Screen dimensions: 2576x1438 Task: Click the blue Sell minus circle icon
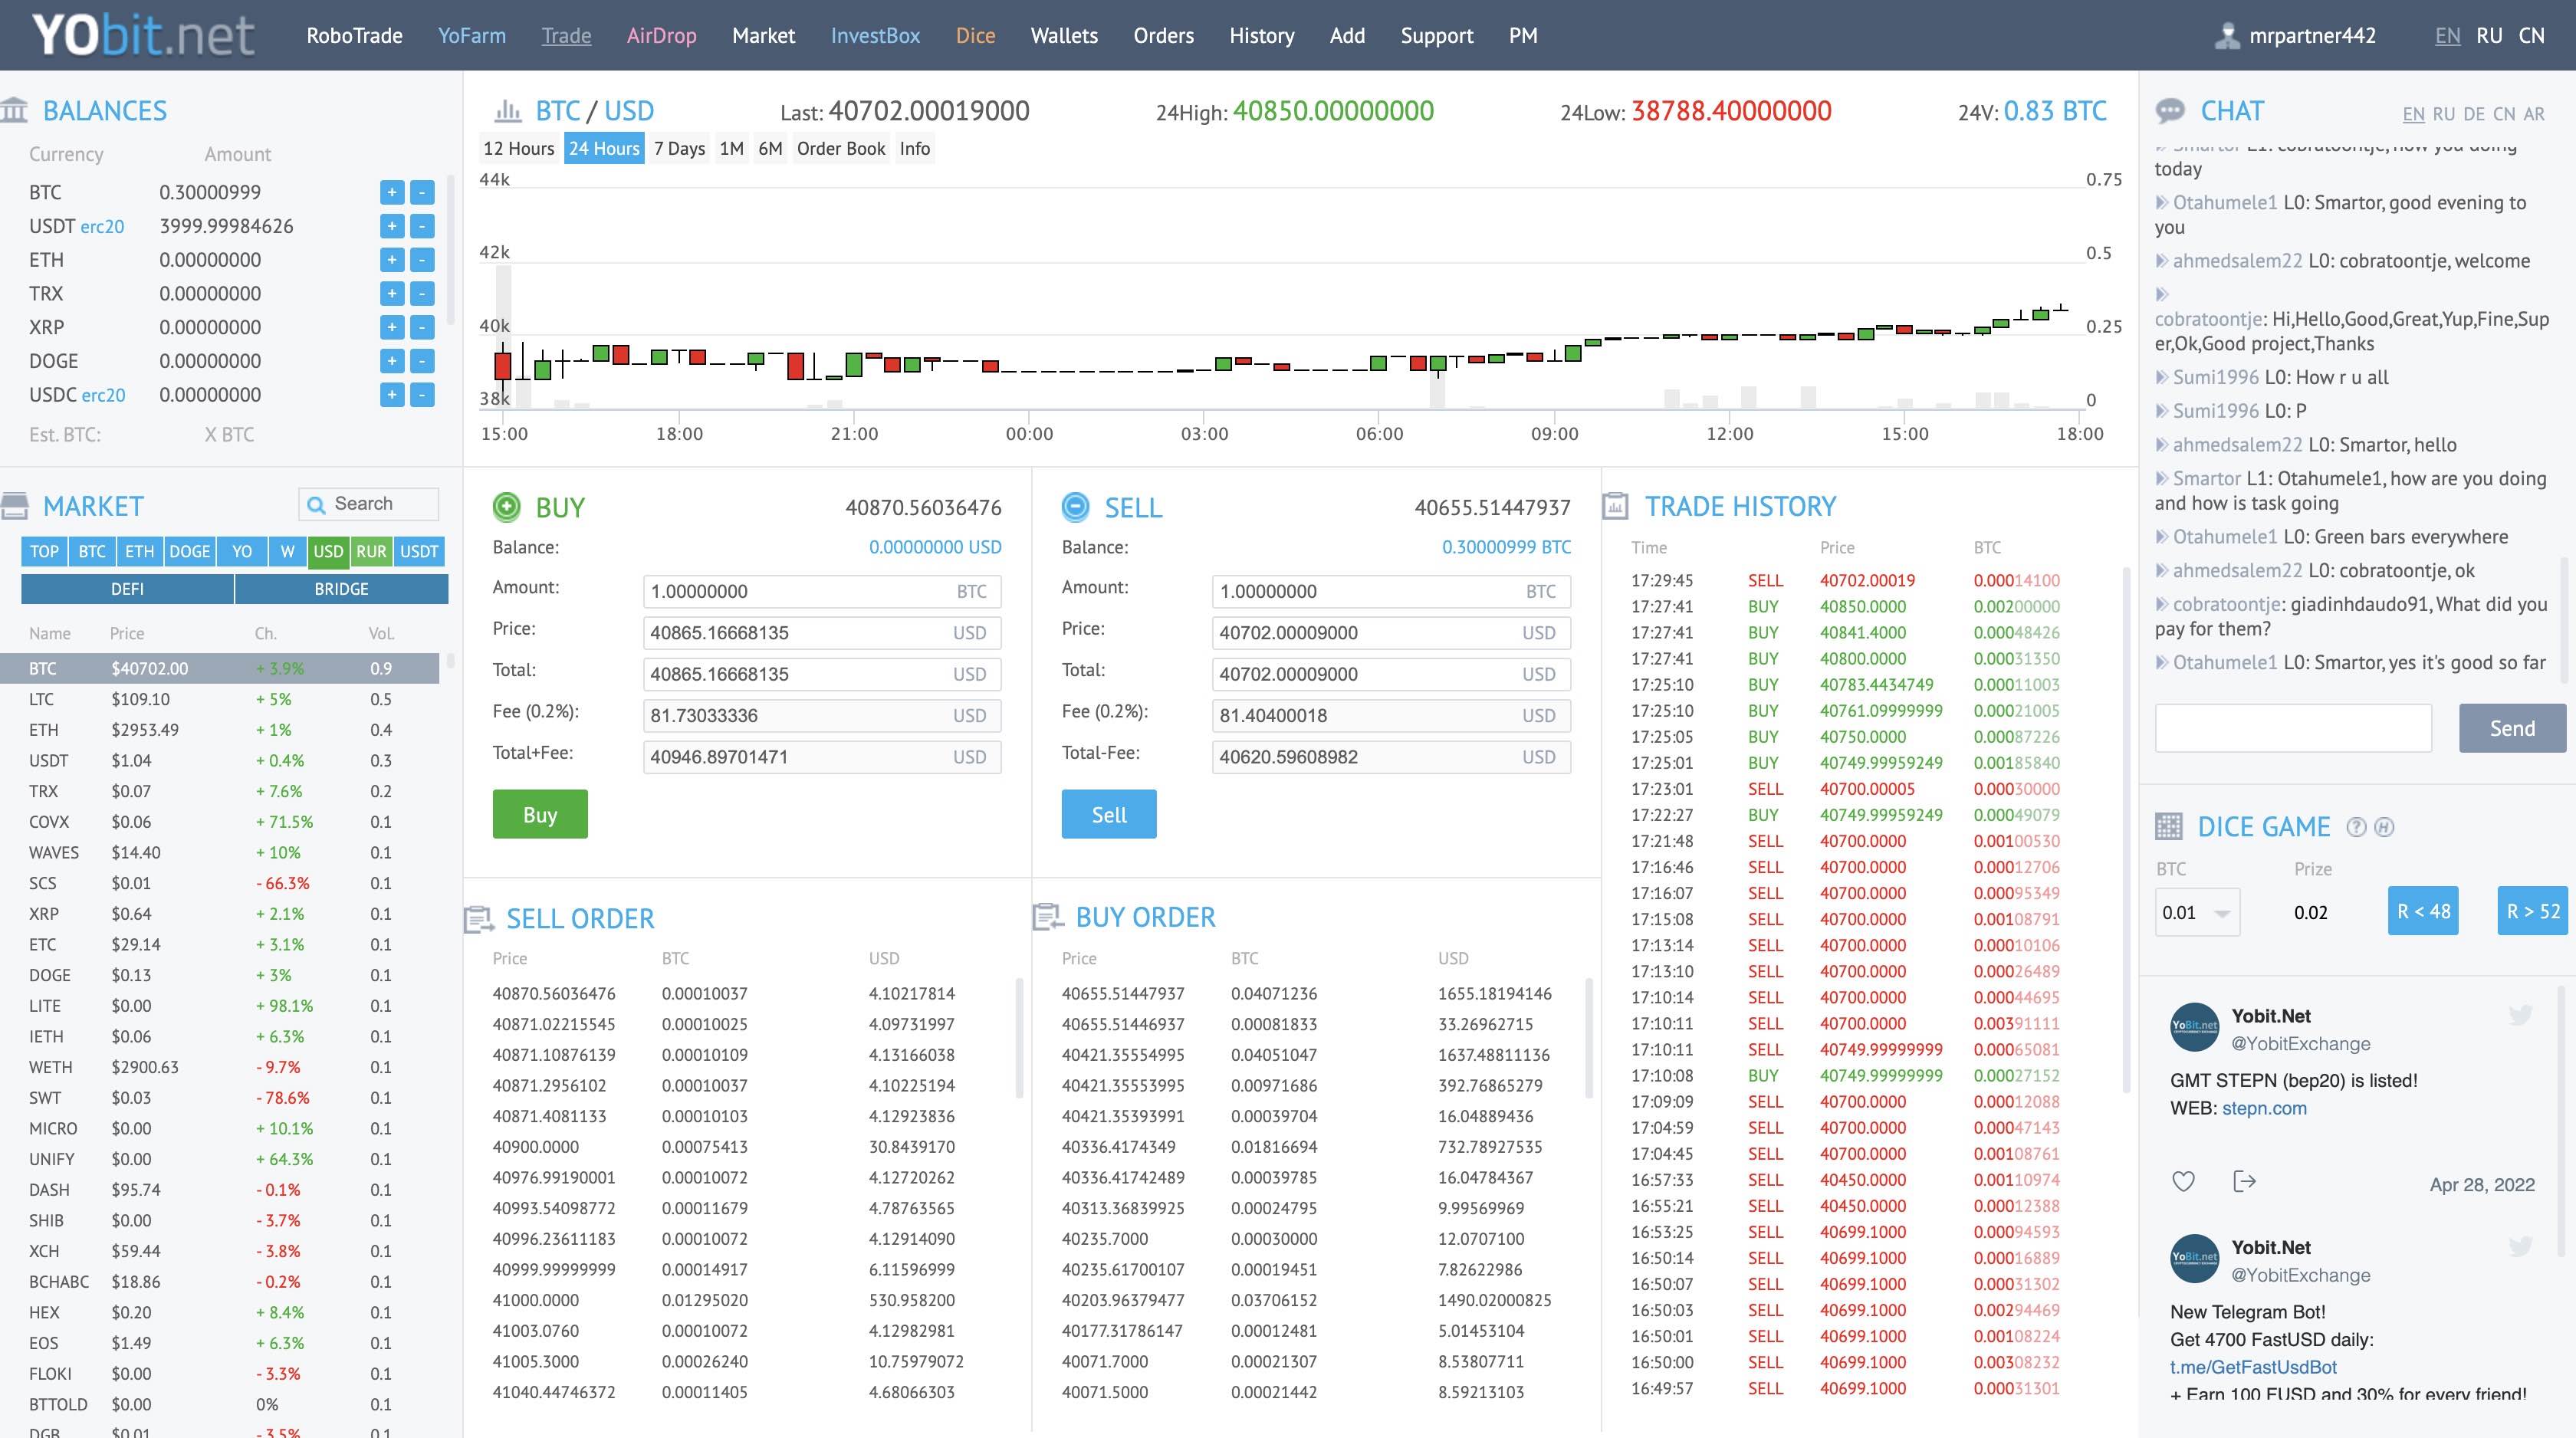1076,507
